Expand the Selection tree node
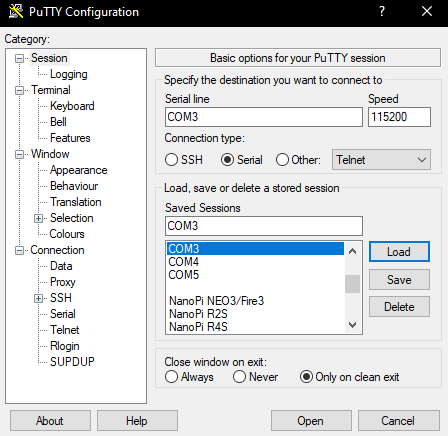Screen dimensions: 448x436 click(x=38, y=219)
